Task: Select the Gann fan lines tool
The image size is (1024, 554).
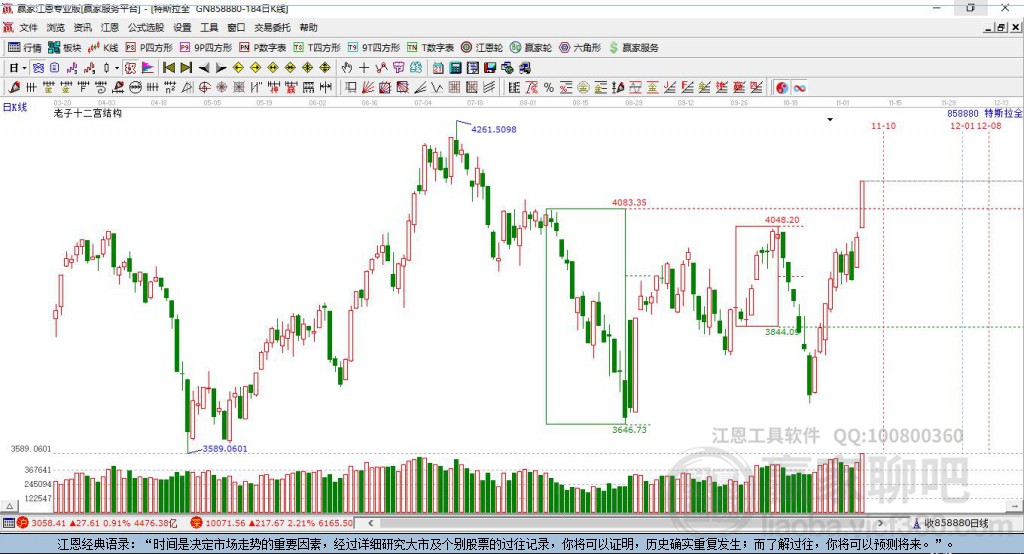Action: [x=368, y=87]
